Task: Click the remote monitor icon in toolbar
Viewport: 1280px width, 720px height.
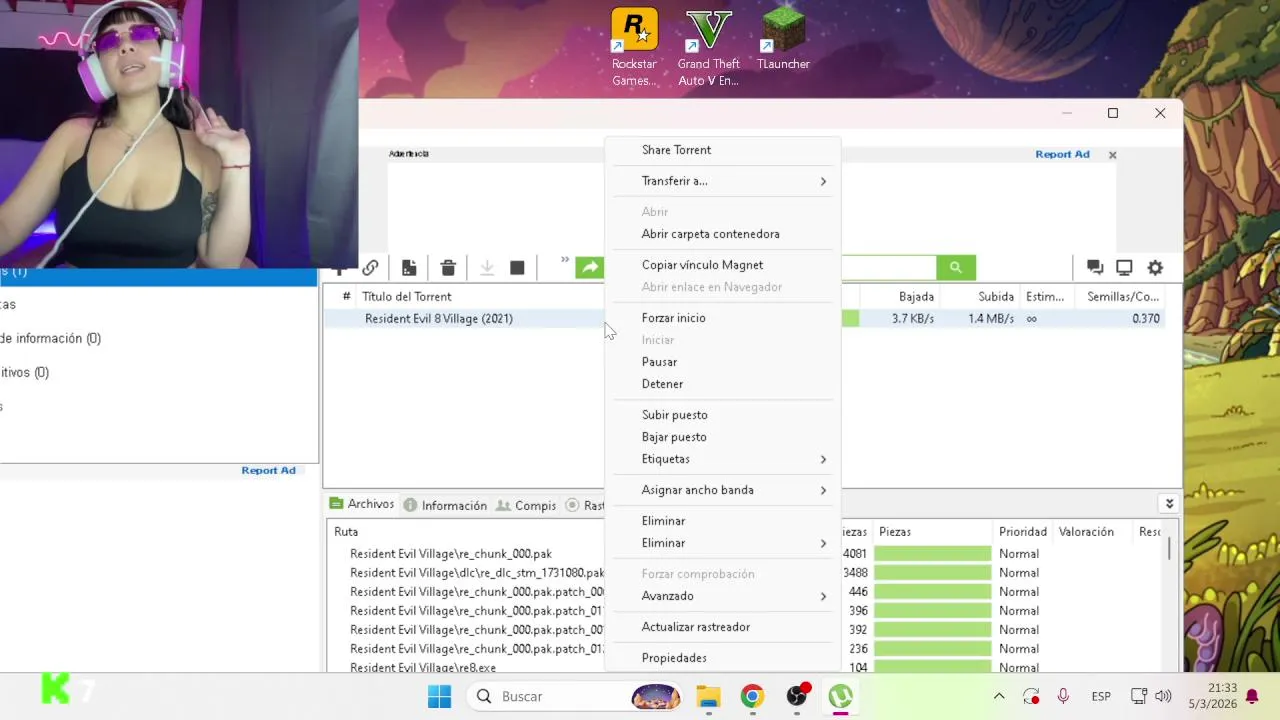Action: point(1124,268)
